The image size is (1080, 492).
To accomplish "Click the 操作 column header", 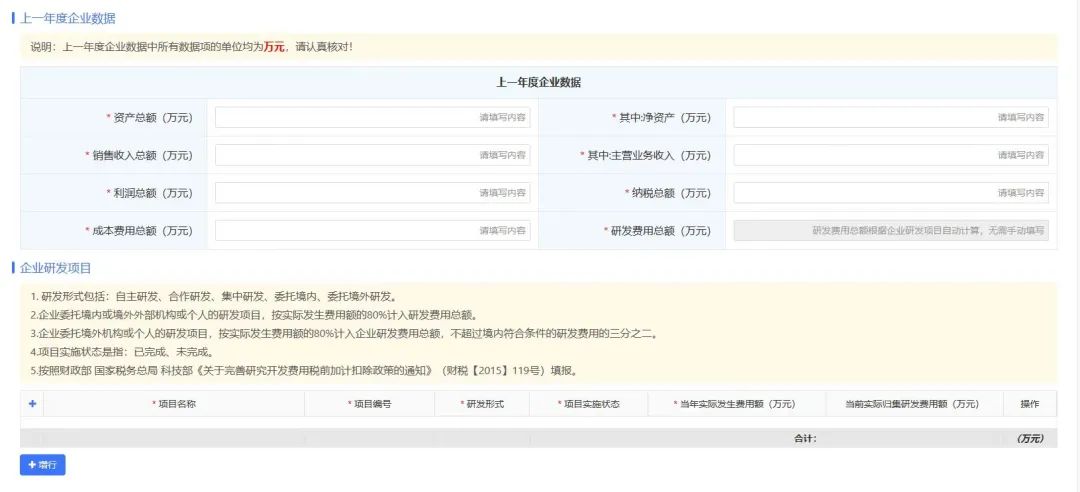I will point(1029,404).
